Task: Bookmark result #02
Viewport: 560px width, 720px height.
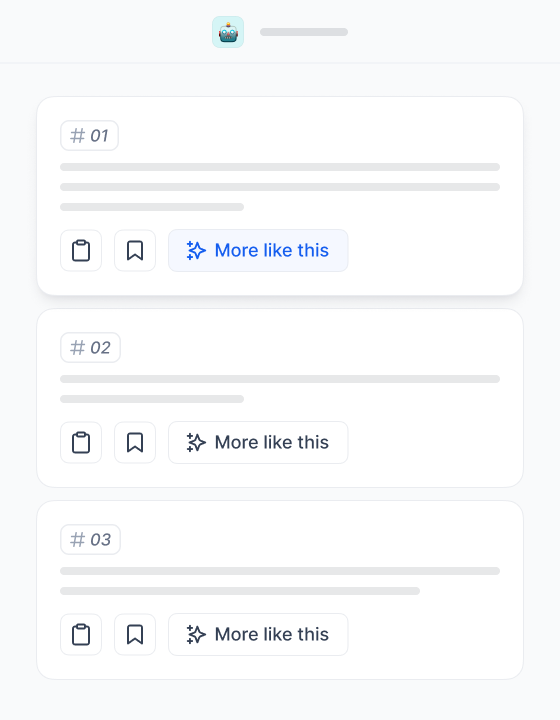Action: click(x=135, y=443)
